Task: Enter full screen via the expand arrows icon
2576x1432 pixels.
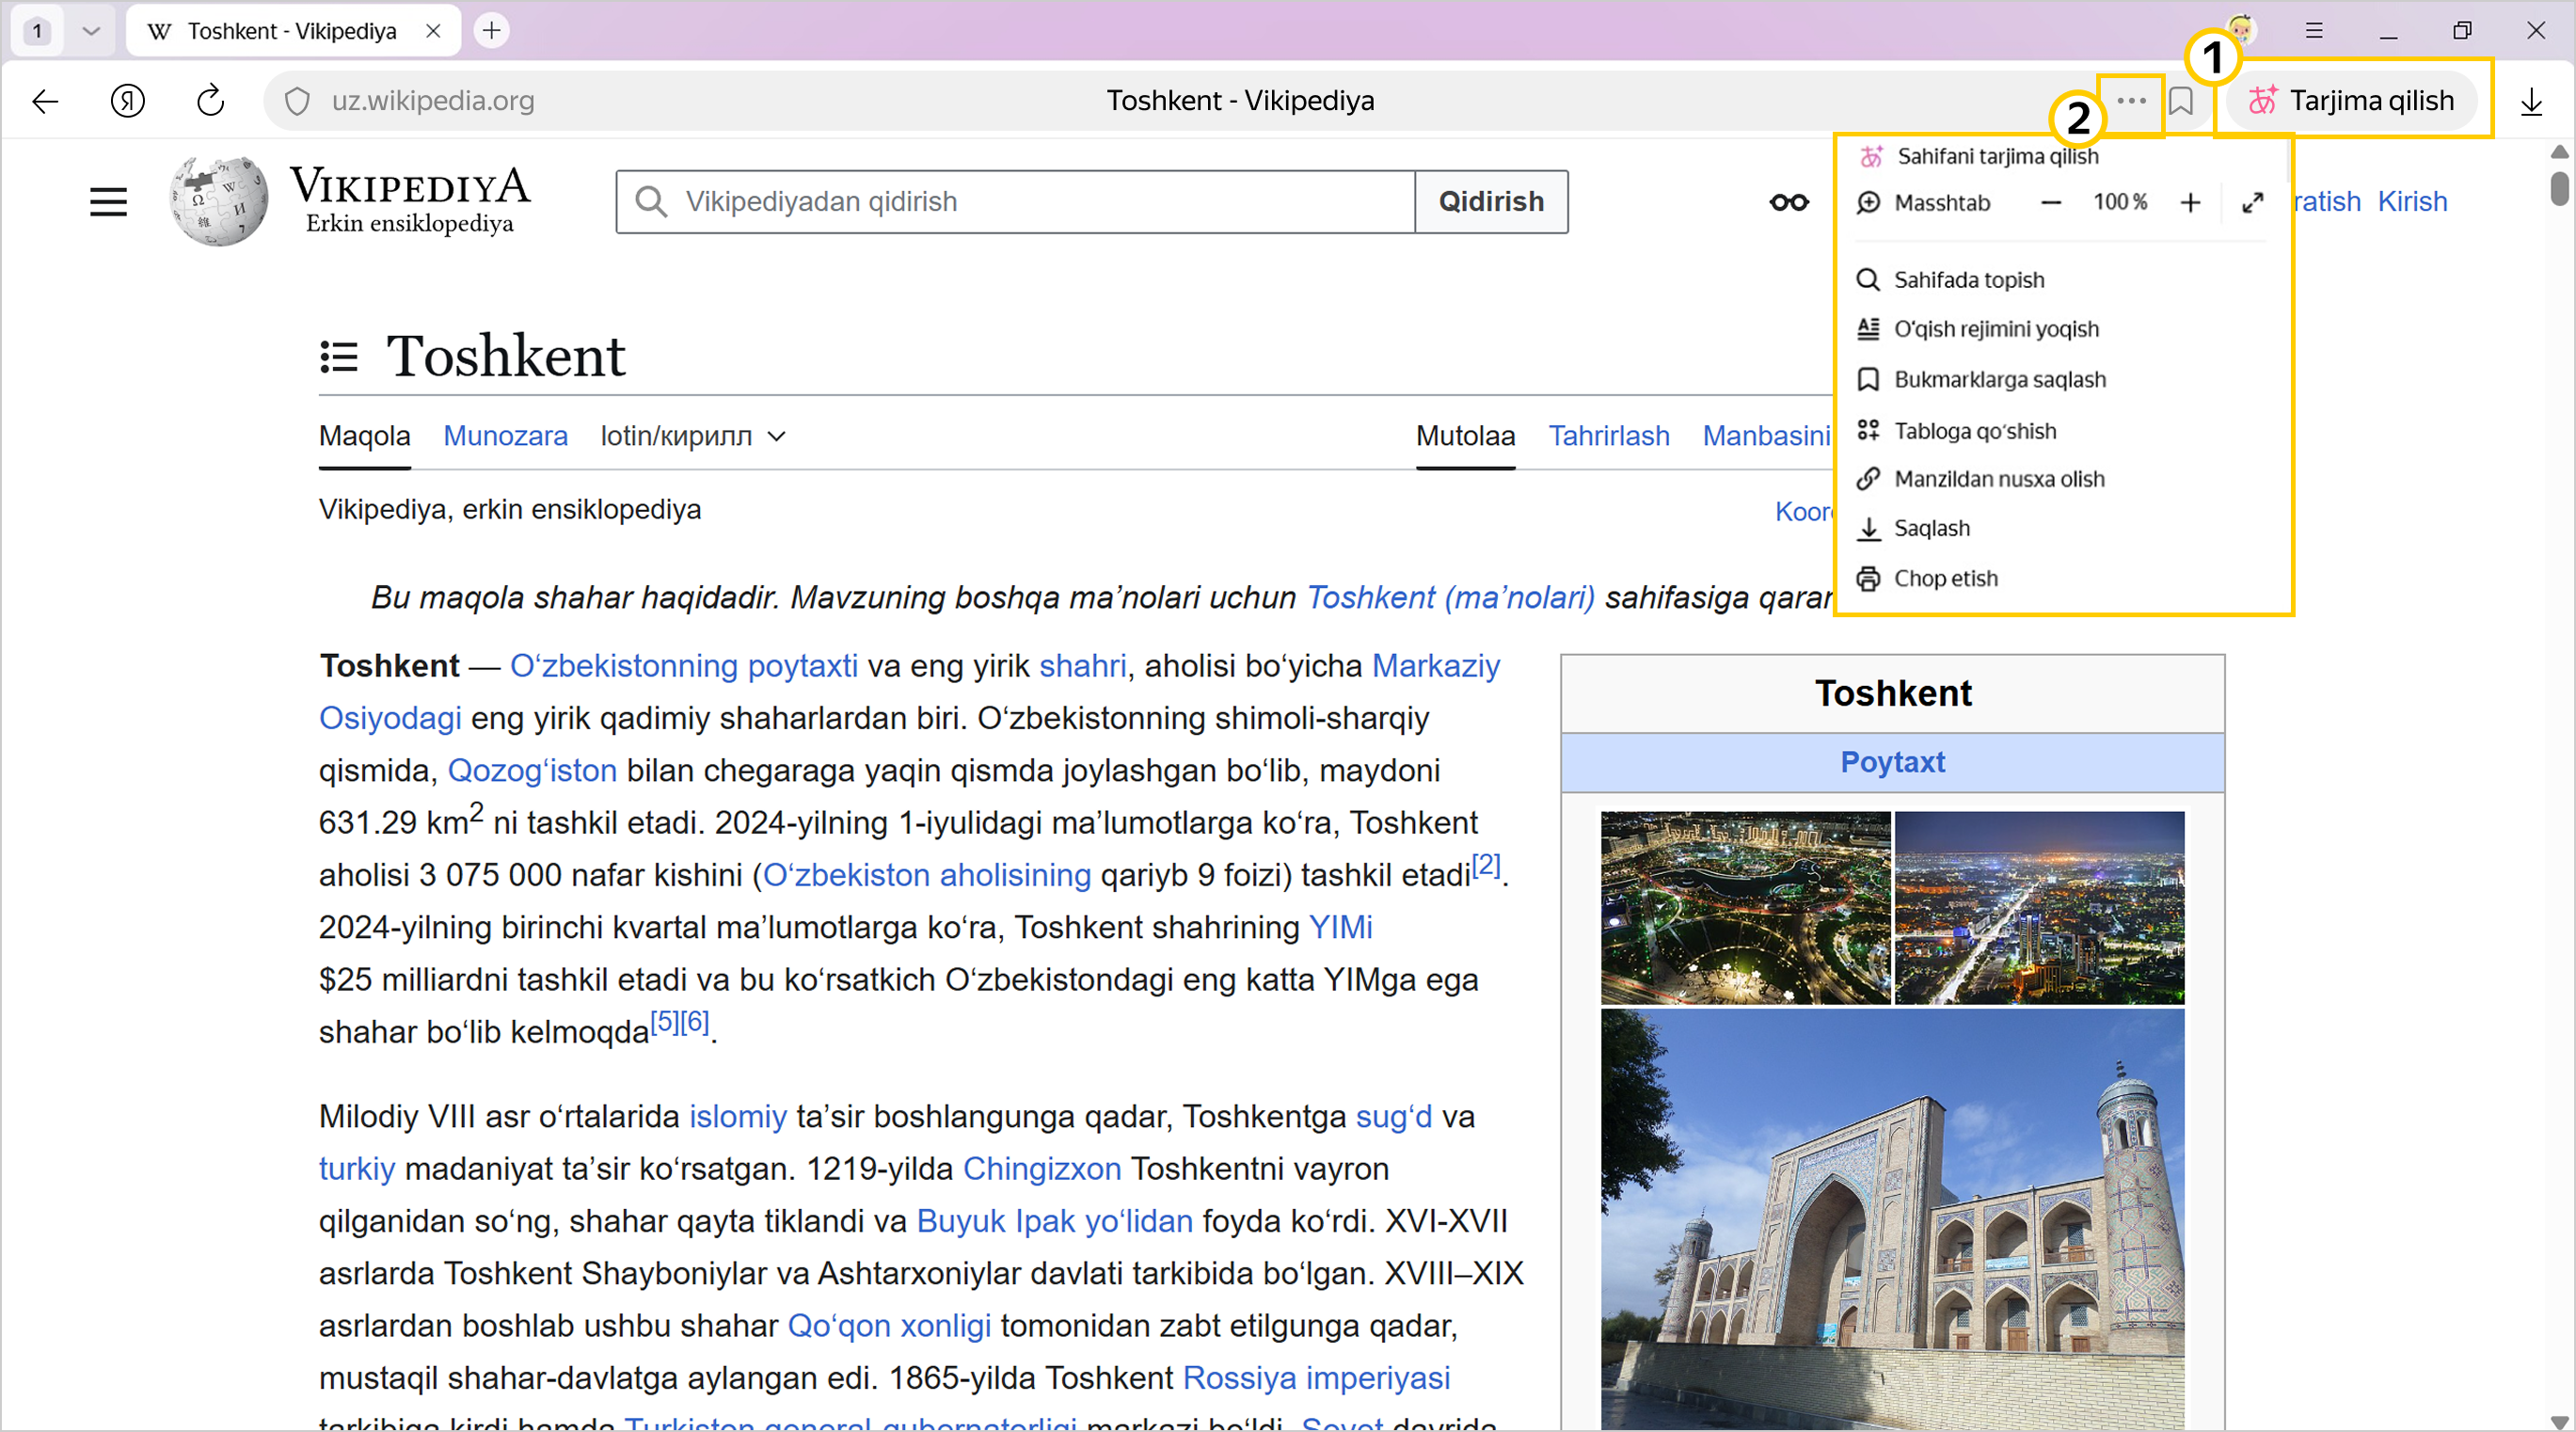Action: (2252, 203)
